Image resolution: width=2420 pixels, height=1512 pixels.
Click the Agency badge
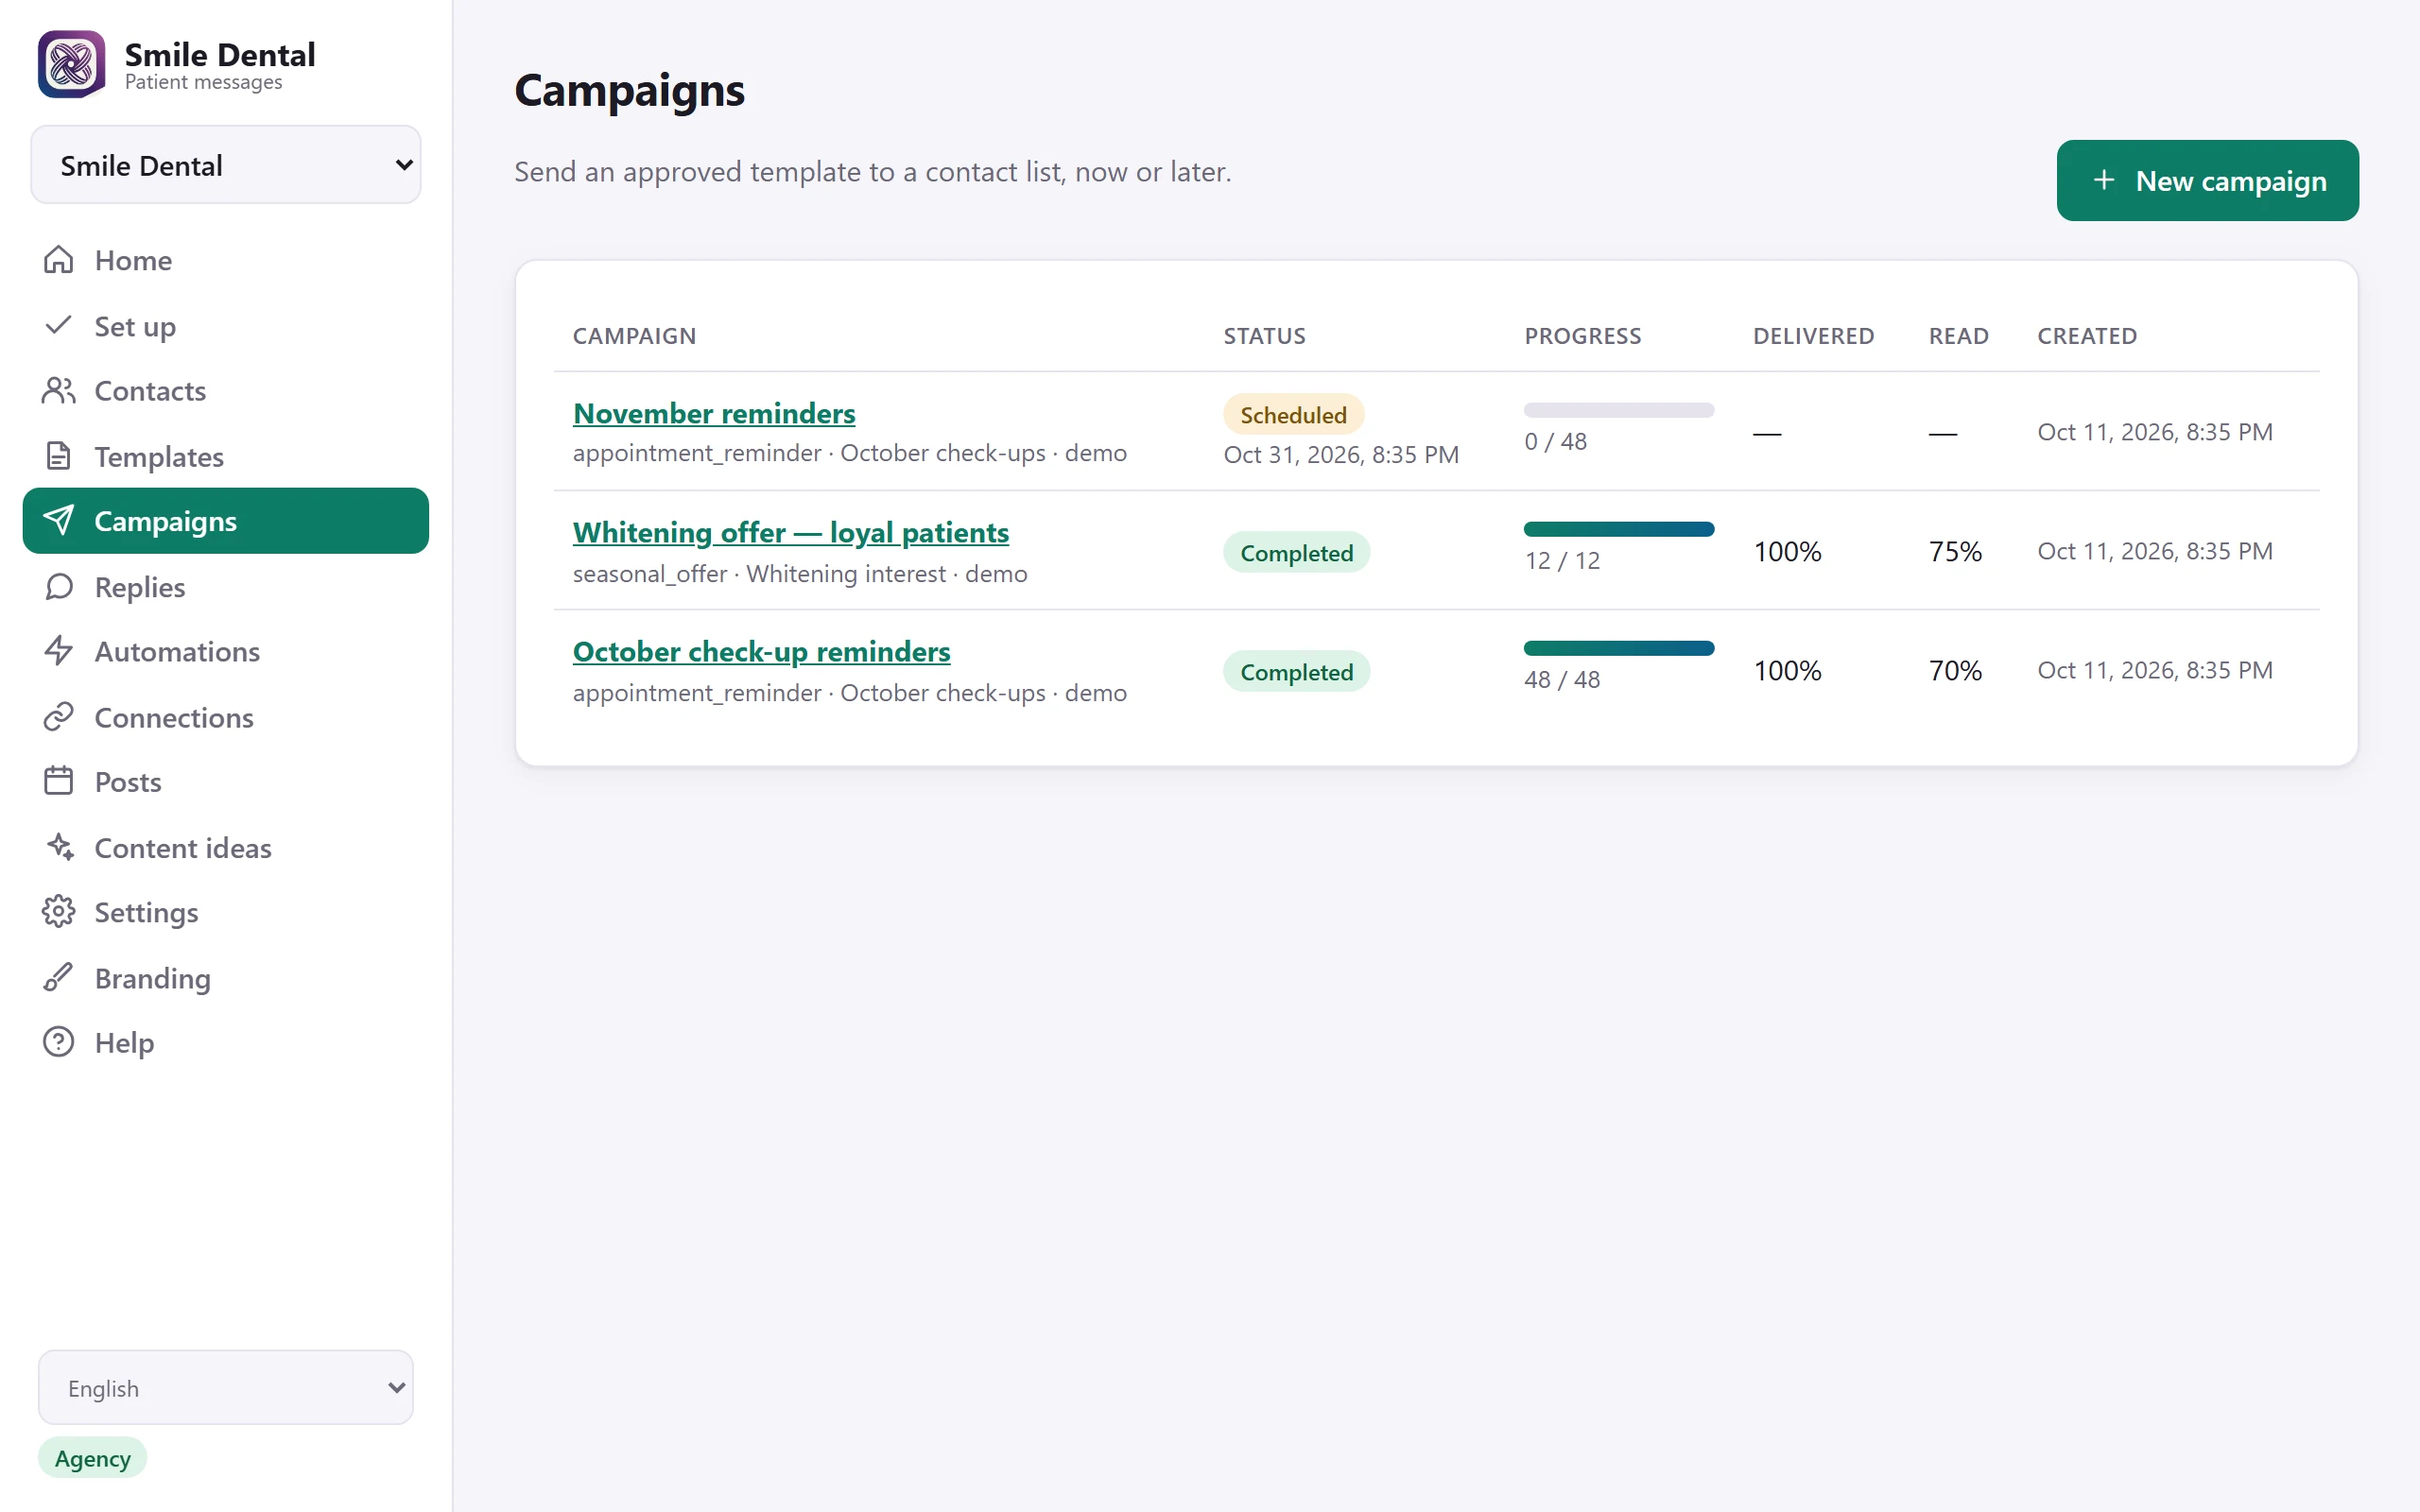click(93, 1458)
